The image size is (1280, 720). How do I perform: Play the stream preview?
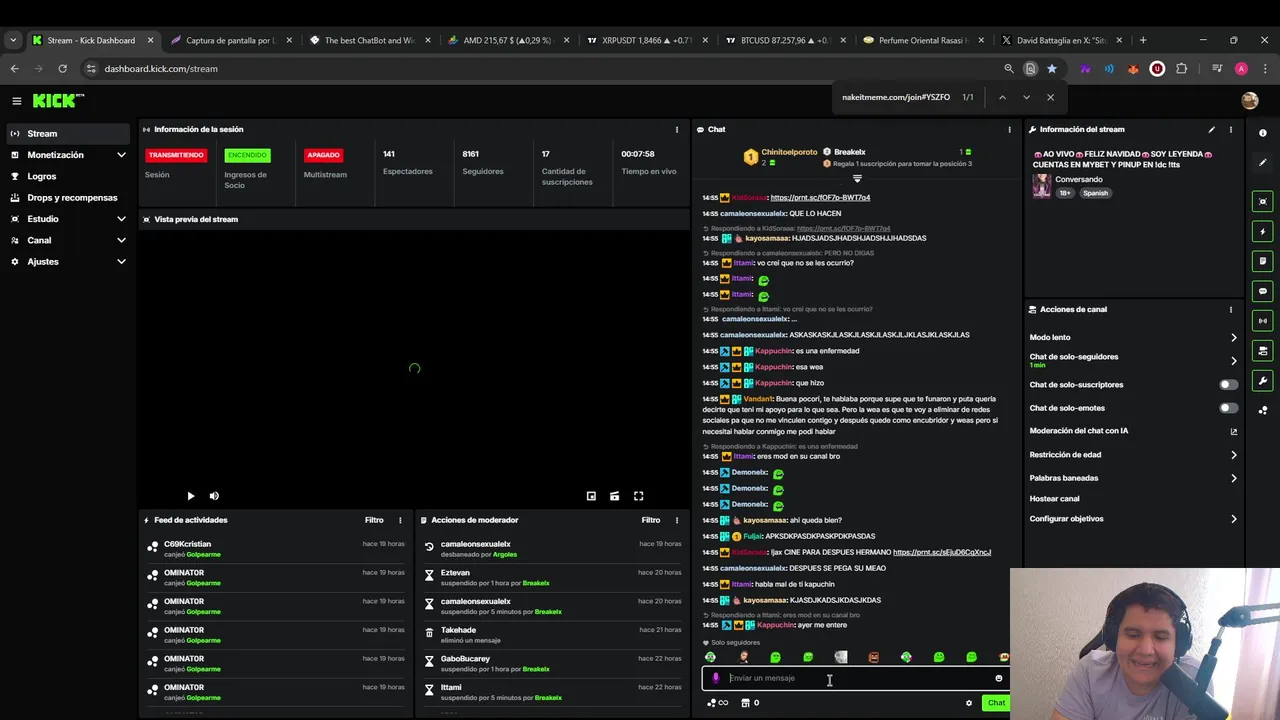tap(191, 496)
